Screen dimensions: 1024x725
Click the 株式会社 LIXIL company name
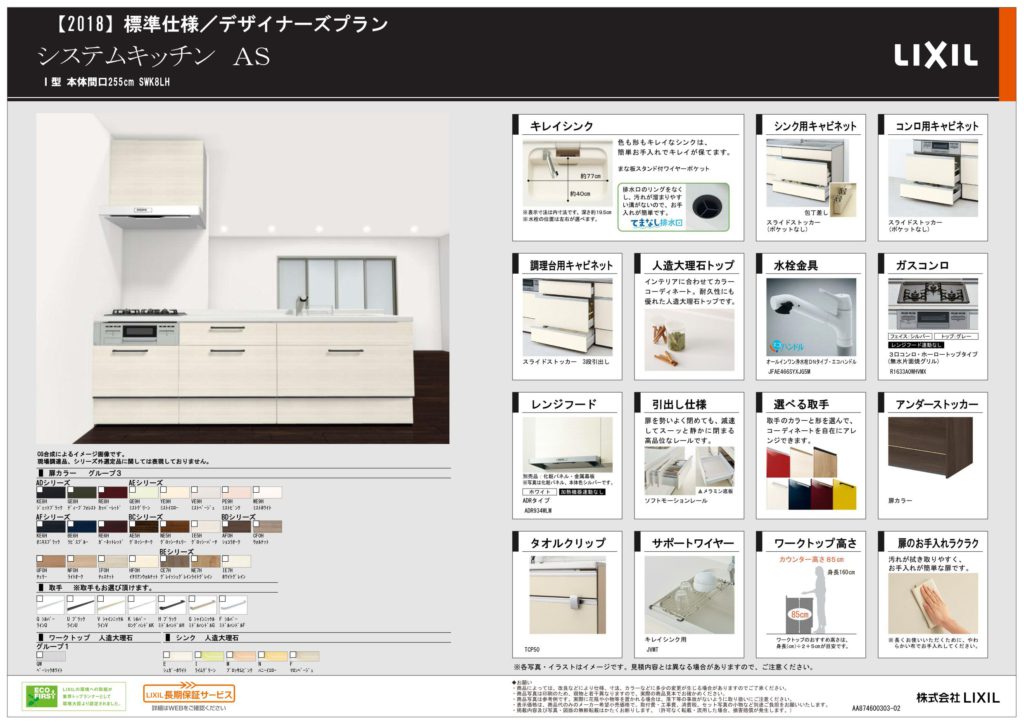click(957, 698)
